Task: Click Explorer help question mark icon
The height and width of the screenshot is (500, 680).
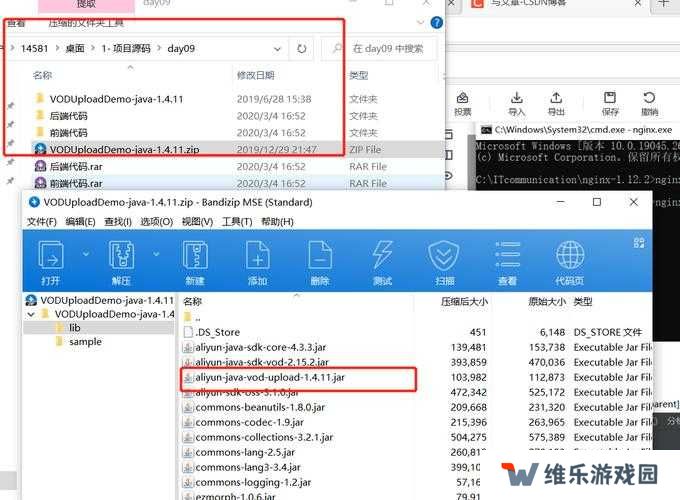Action: [437, 23]
